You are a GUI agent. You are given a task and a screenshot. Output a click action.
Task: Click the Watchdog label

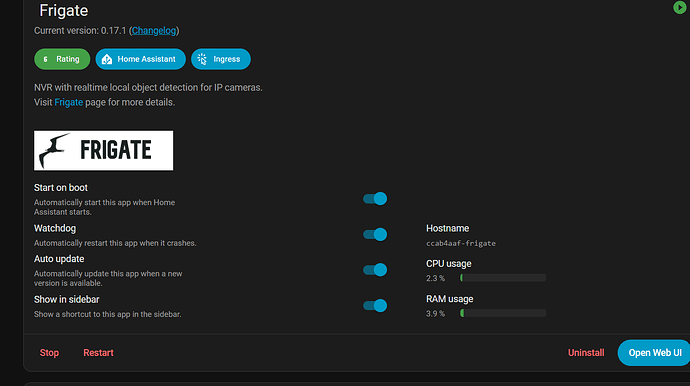55,228
